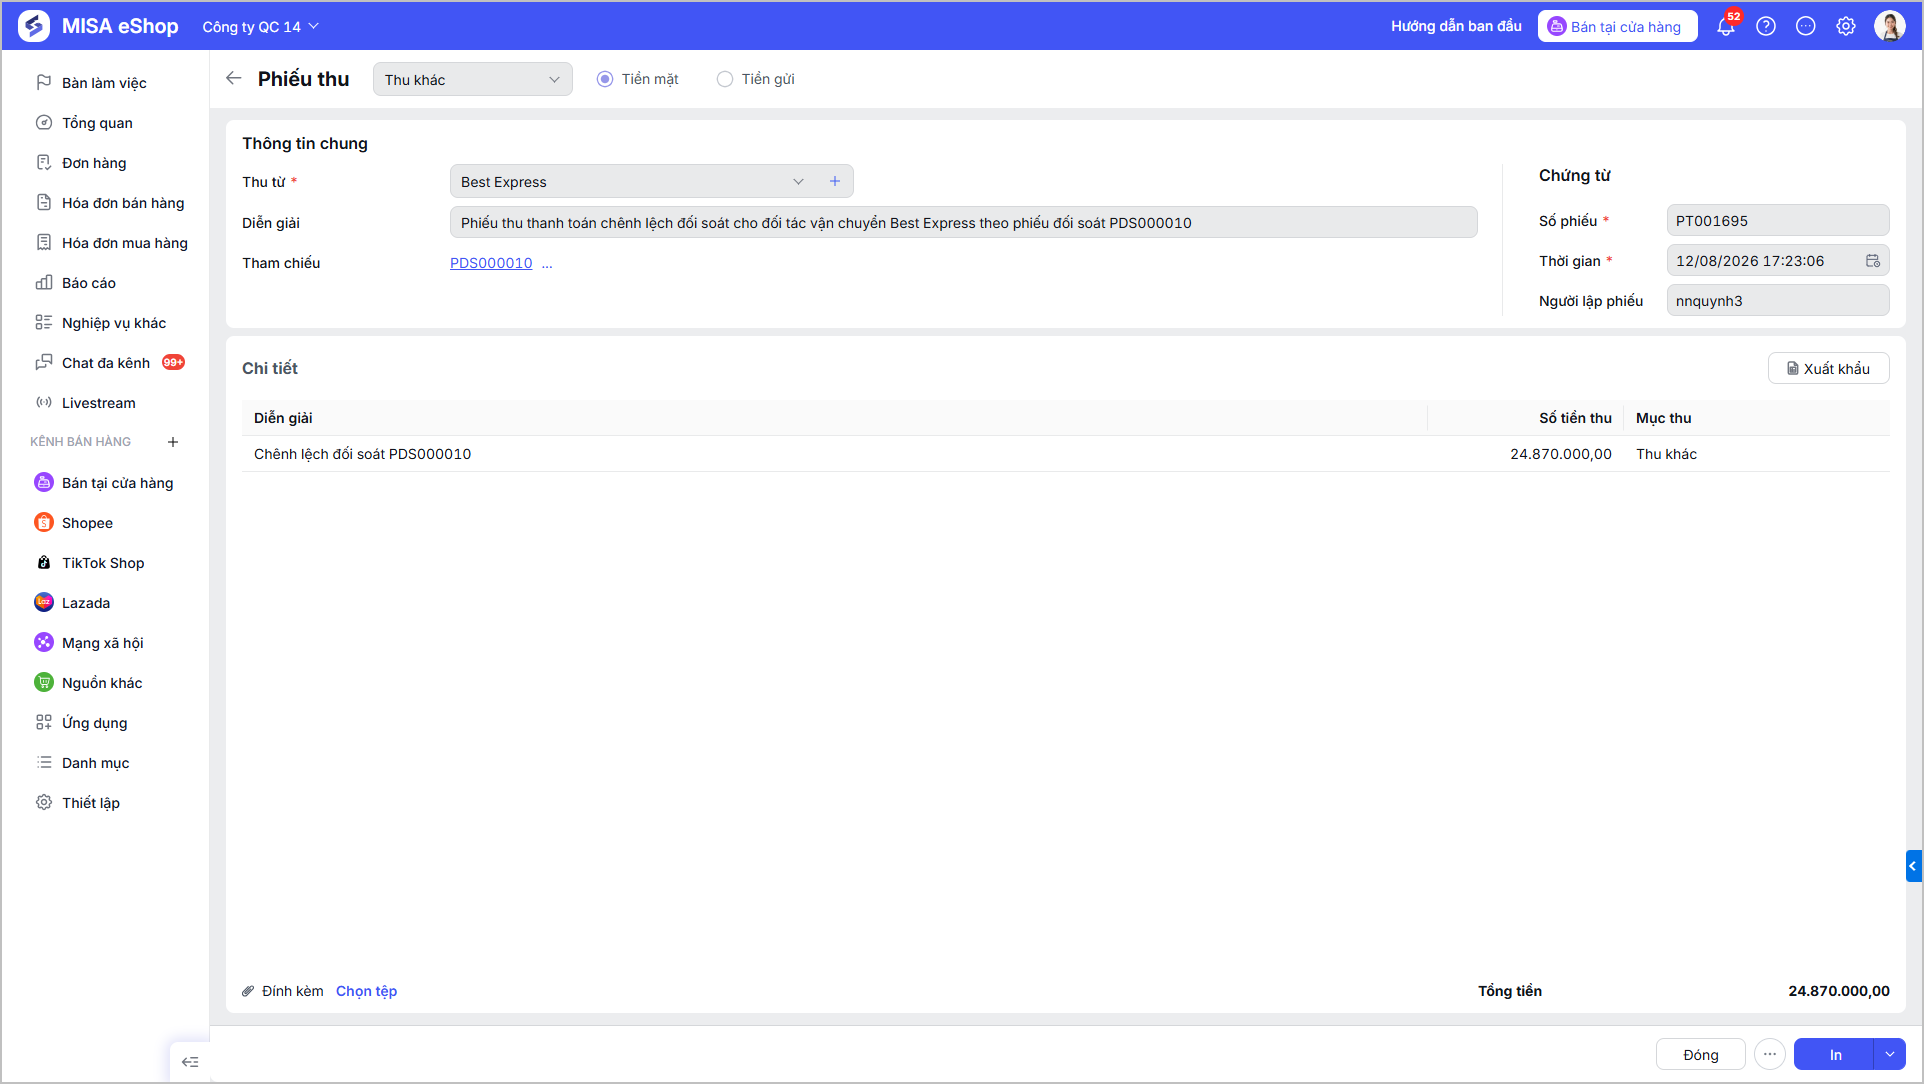Screen dimensions: 1924x1084
Task: Expand the arrow next to In button
Action: [1889, 1054]
